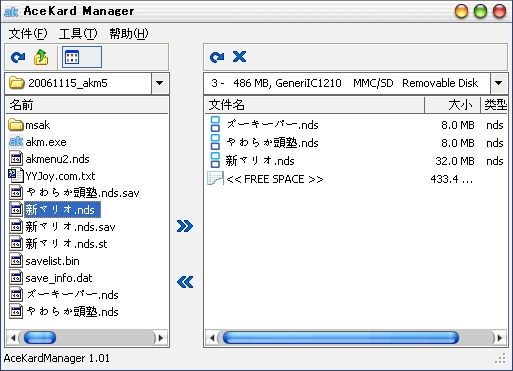Close window with red button
This screenshot has width=513, height=371.
pyautogui.click(x=499, y=11)
